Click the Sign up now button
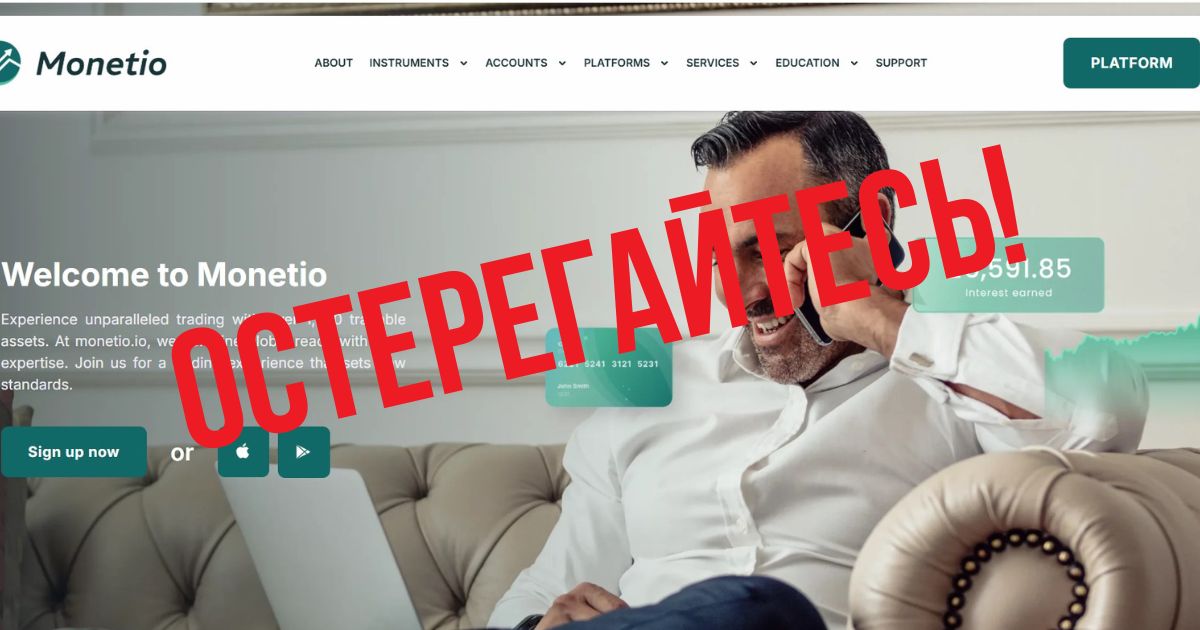 pyautogui.click(x=73, y=452)
